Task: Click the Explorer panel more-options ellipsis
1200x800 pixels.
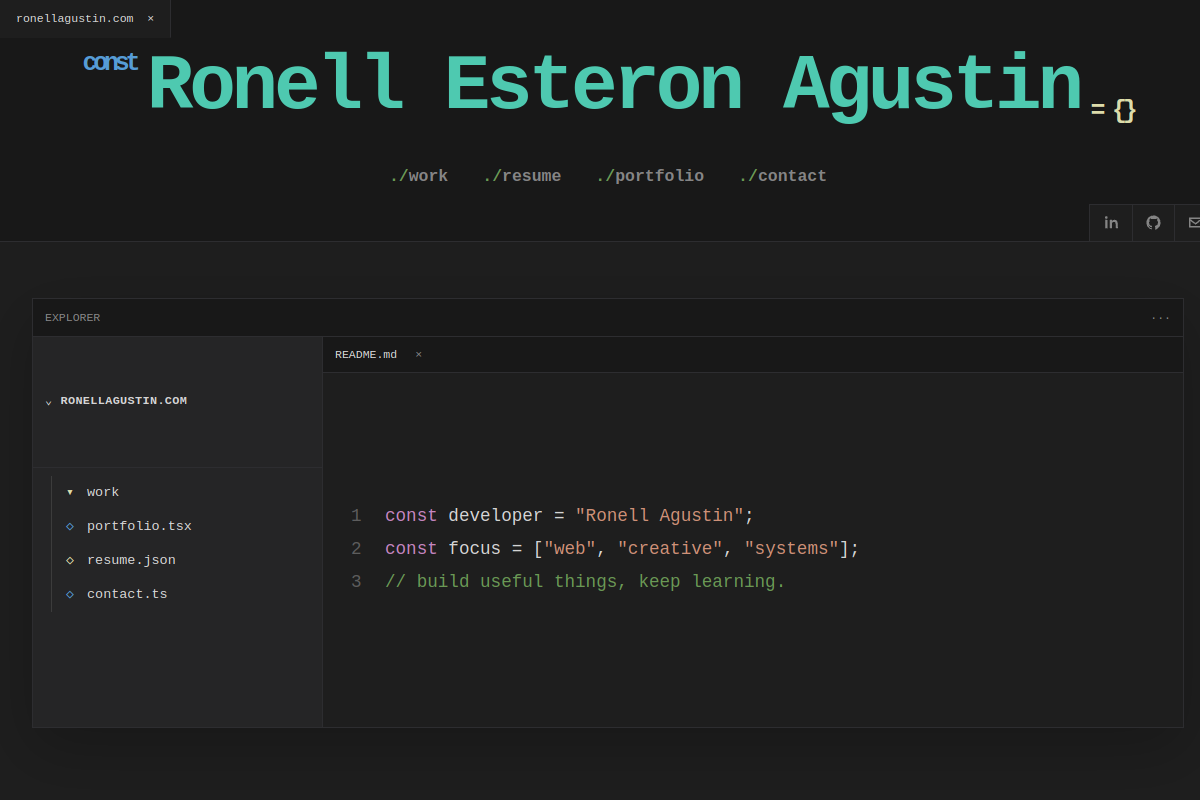Action: (x=1160, y=318)
